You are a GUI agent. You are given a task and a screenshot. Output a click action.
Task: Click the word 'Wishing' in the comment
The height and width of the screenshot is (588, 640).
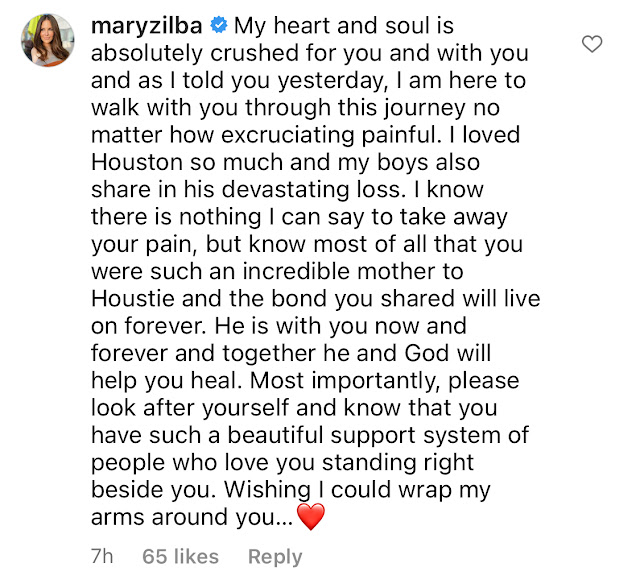pyautogui.click(x=268, y=490)
